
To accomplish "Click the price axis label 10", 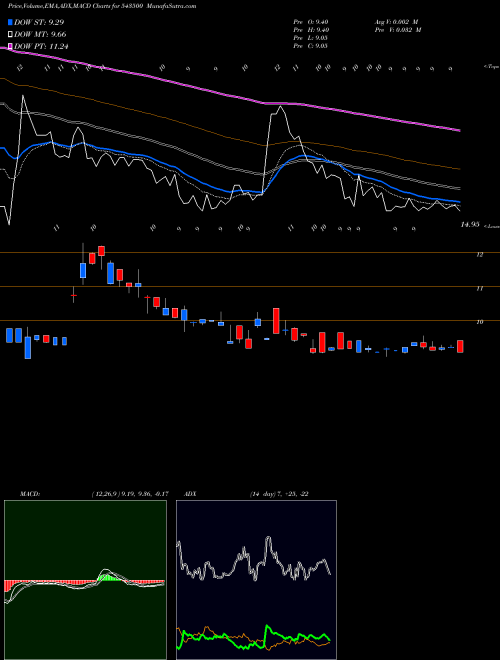I will [x=479, y=322].
